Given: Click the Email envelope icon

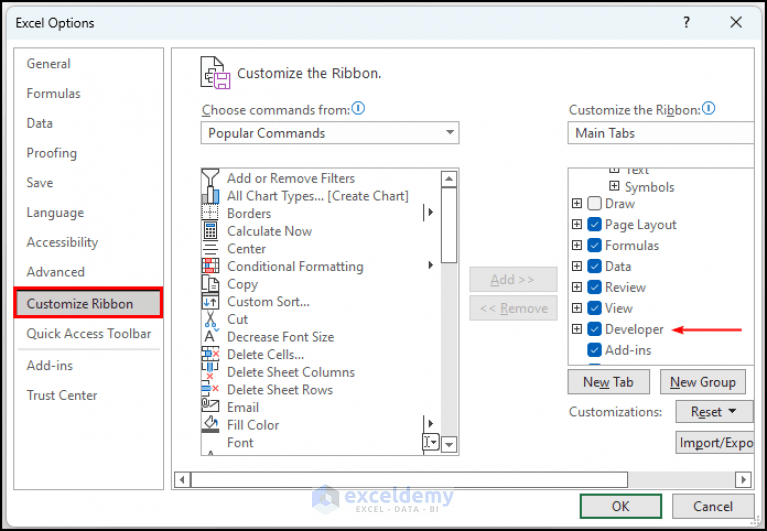Looking at the screenshot, I should point(210,406).
